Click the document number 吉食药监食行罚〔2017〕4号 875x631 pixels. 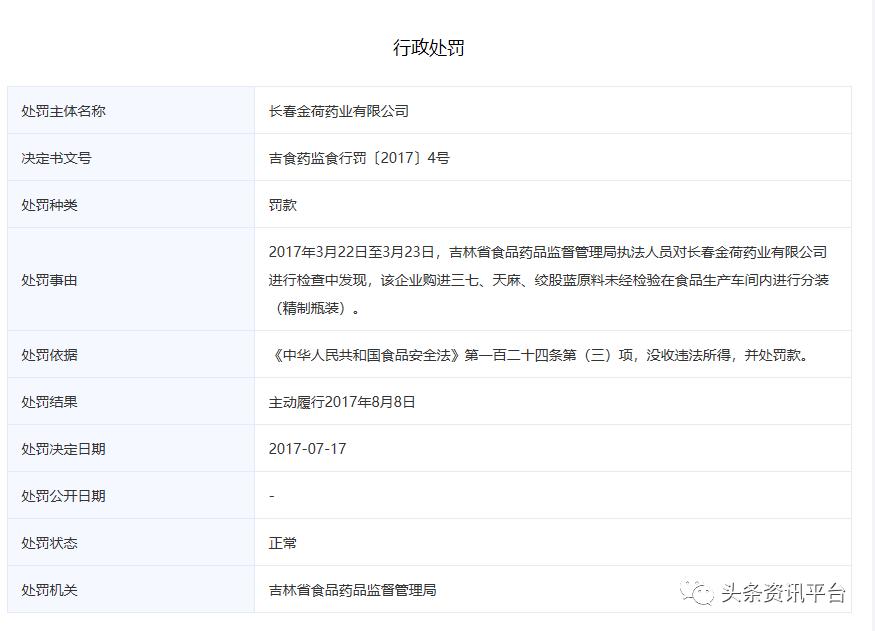pyautogui.click(x=358, y=158)
